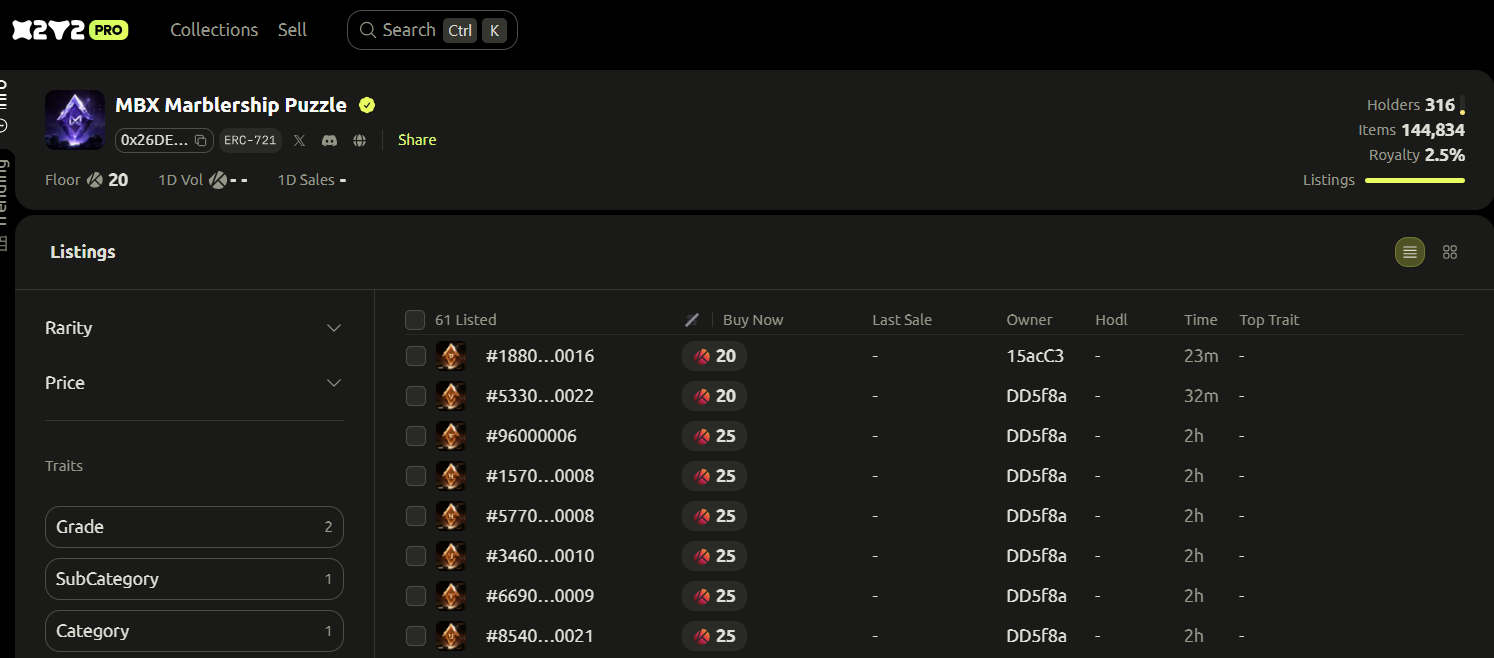Open the Trending side tab

(x=3, y=205)
